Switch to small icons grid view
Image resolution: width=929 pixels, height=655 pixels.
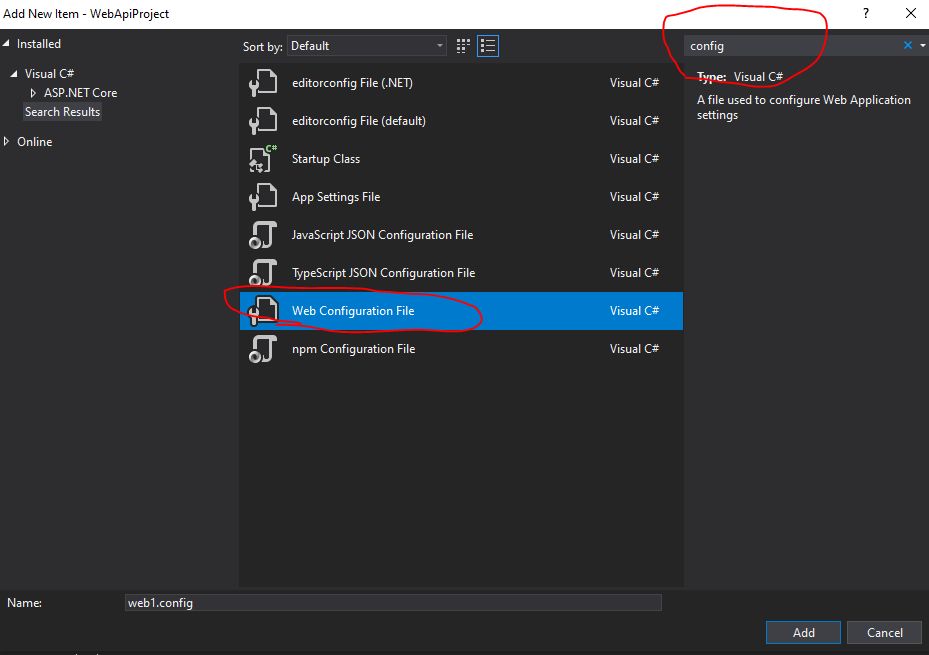point(463,46)
